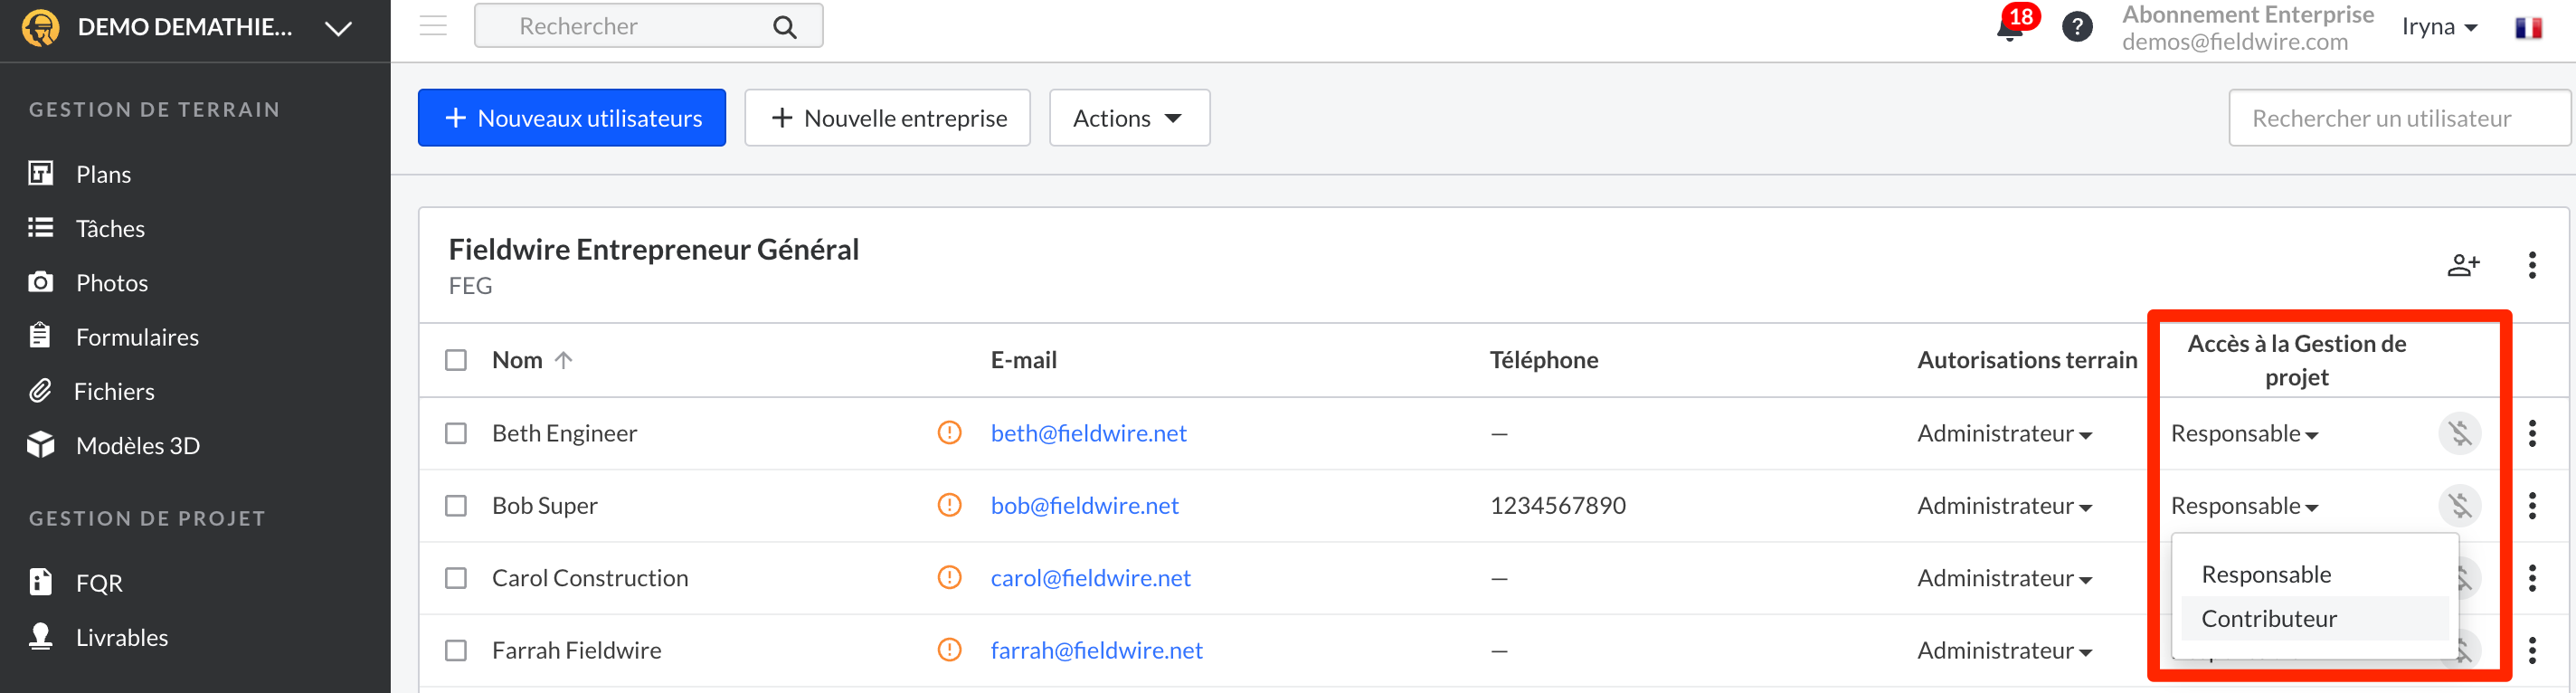Image resolution: width=2576 pixels, height=693 pixels.
Task: Open FQR in project management
Action: (76, 582)
